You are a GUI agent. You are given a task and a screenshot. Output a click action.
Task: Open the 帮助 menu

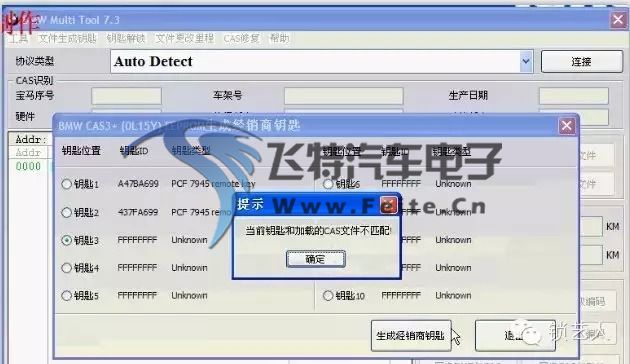(279, 39)
